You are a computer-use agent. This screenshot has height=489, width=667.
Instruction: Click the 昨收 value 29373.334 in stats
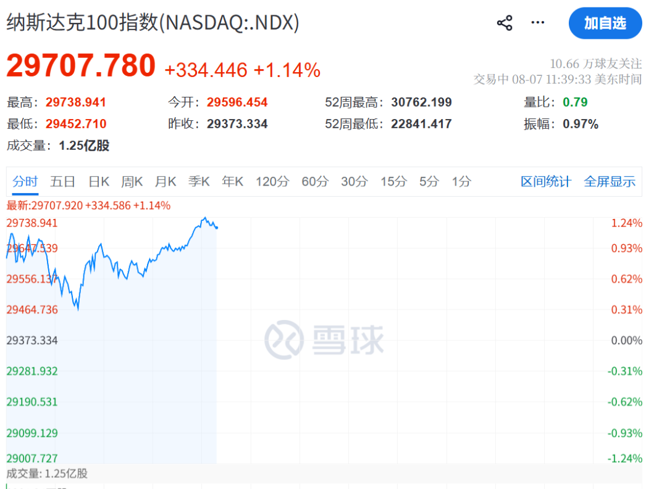[x=237, y=124]
